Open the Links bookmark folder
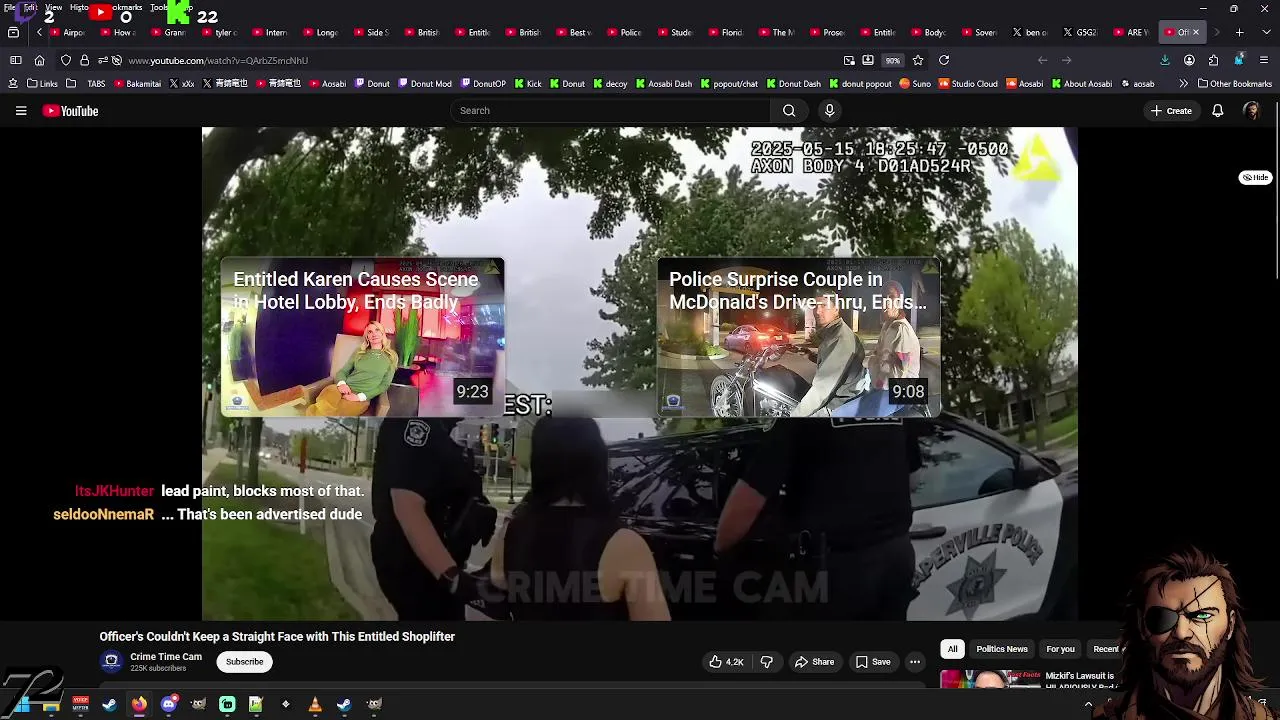Viewport: 1280px width, 720px height. coord(42,84)
